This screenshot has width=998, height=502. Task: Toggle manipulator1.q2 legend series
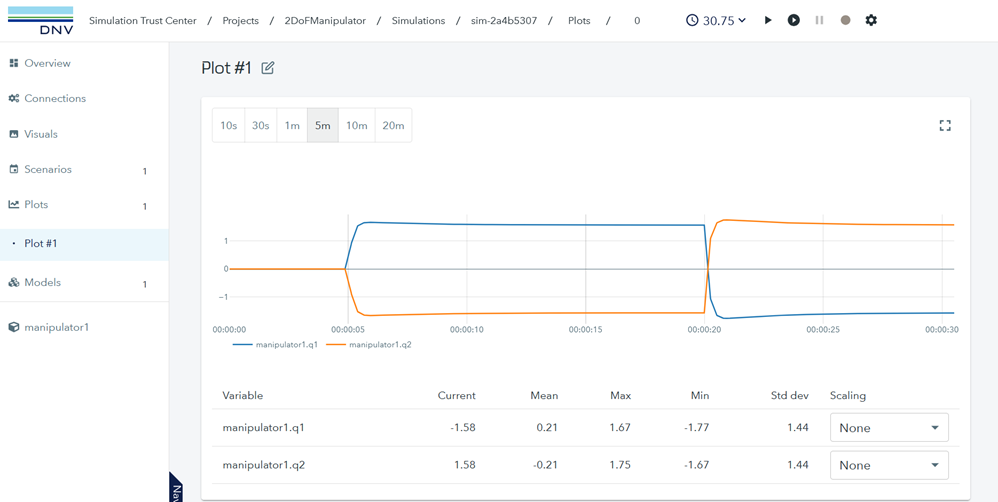(370, 345)
